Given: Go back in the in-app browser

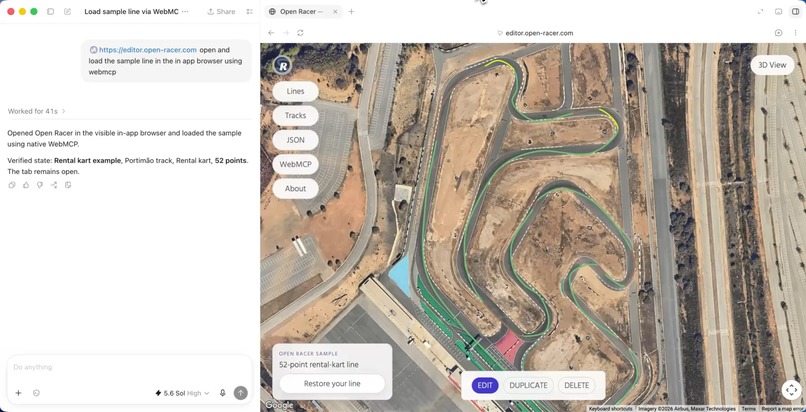Looking at the screenshot, I should click(x=271, y=32).
